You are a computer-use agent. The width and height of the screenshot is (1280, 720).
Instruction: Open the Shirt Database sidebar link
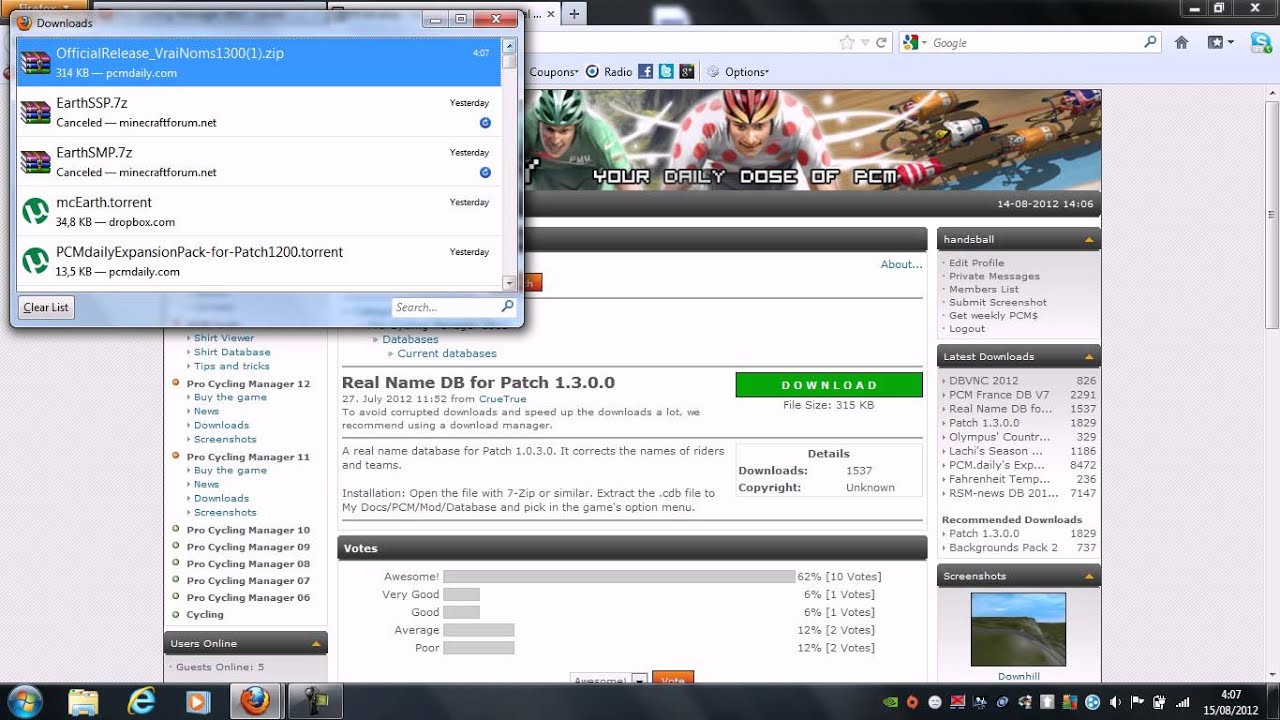pyautogui.click(x=232, y=352)
